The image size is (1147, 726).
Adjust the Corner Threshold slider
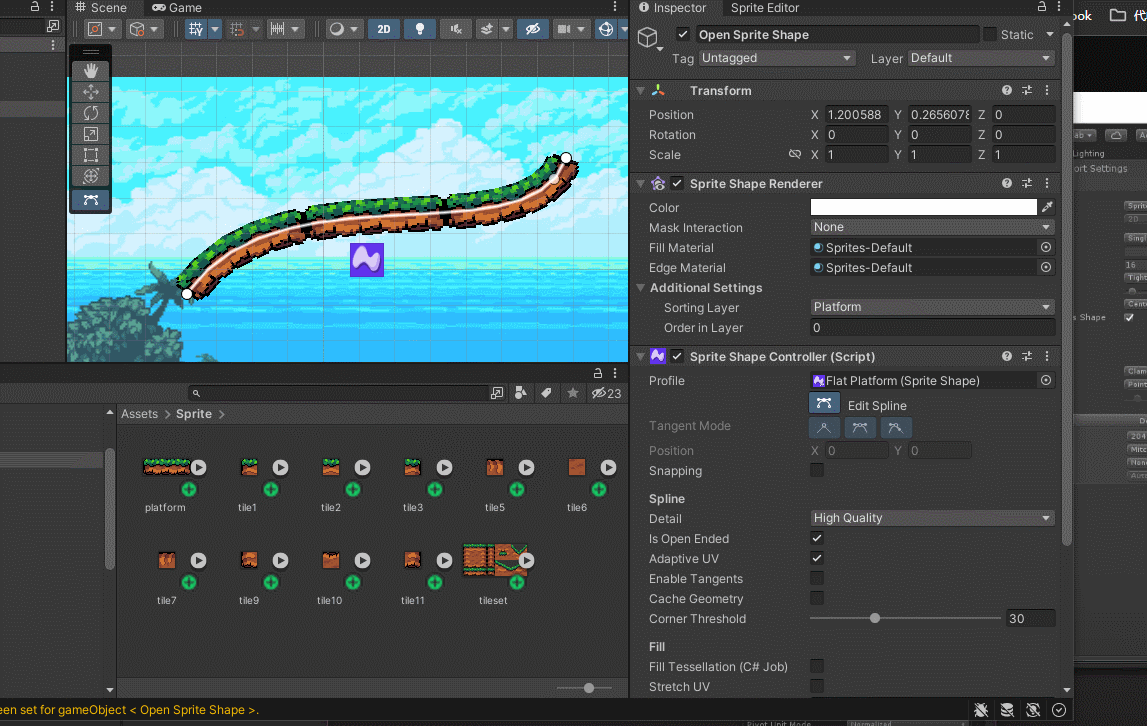(x=875, y=618)
